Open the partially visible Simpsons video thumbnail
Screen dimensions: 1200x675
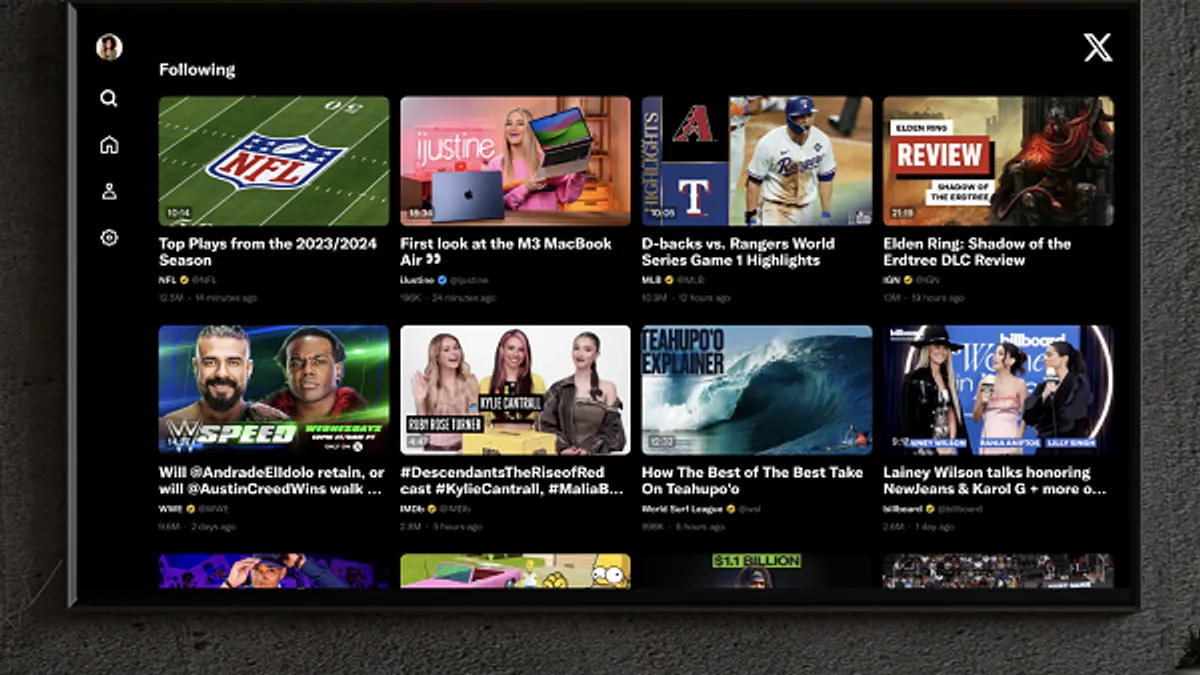coord(515,571)
